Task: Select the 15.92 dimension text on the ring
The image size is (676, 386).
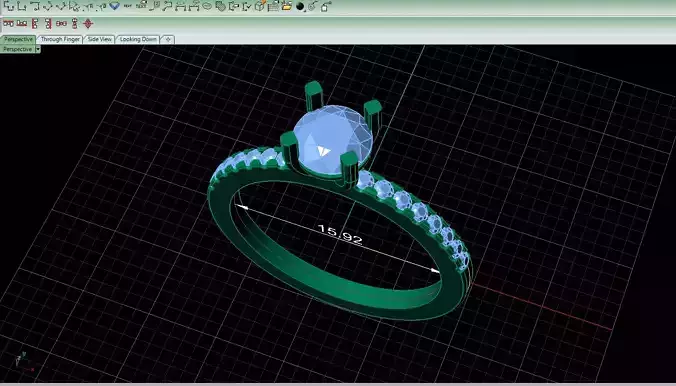Action: 340,234
